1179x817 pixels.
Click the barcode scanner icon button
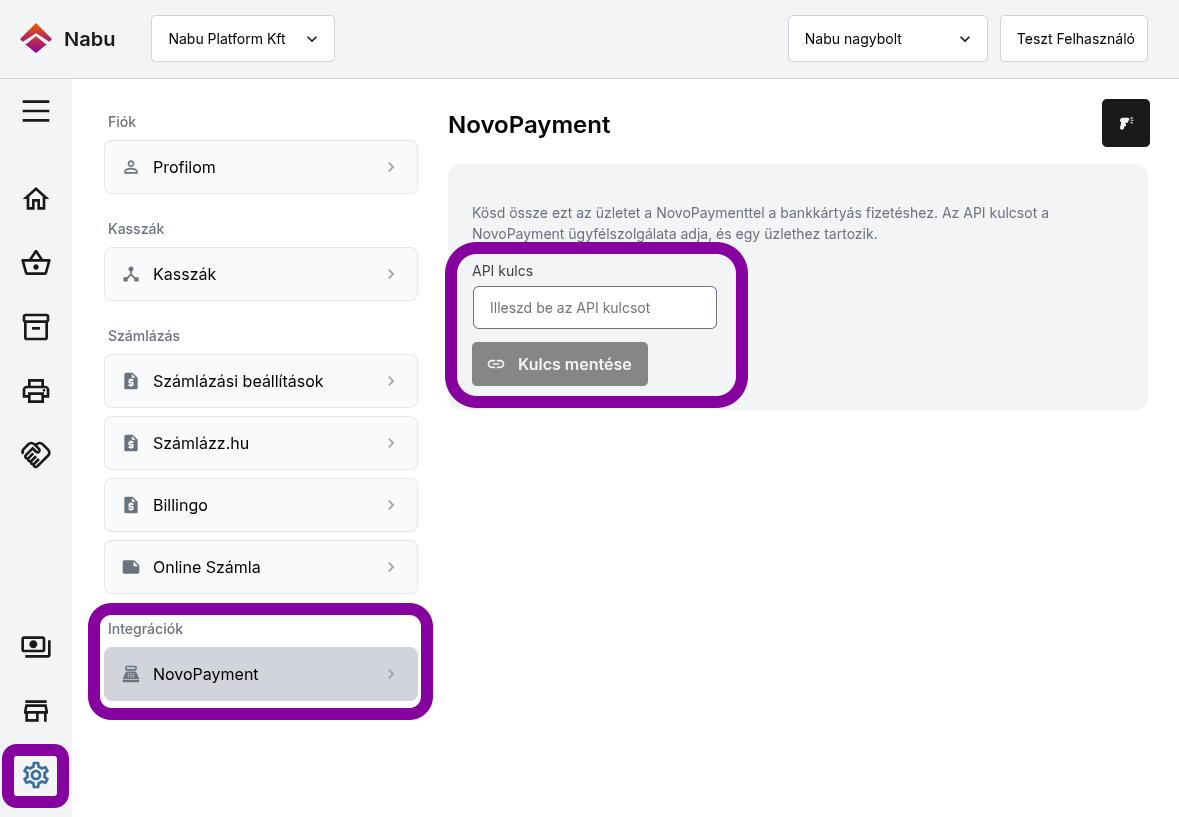tap(1126, 123)
